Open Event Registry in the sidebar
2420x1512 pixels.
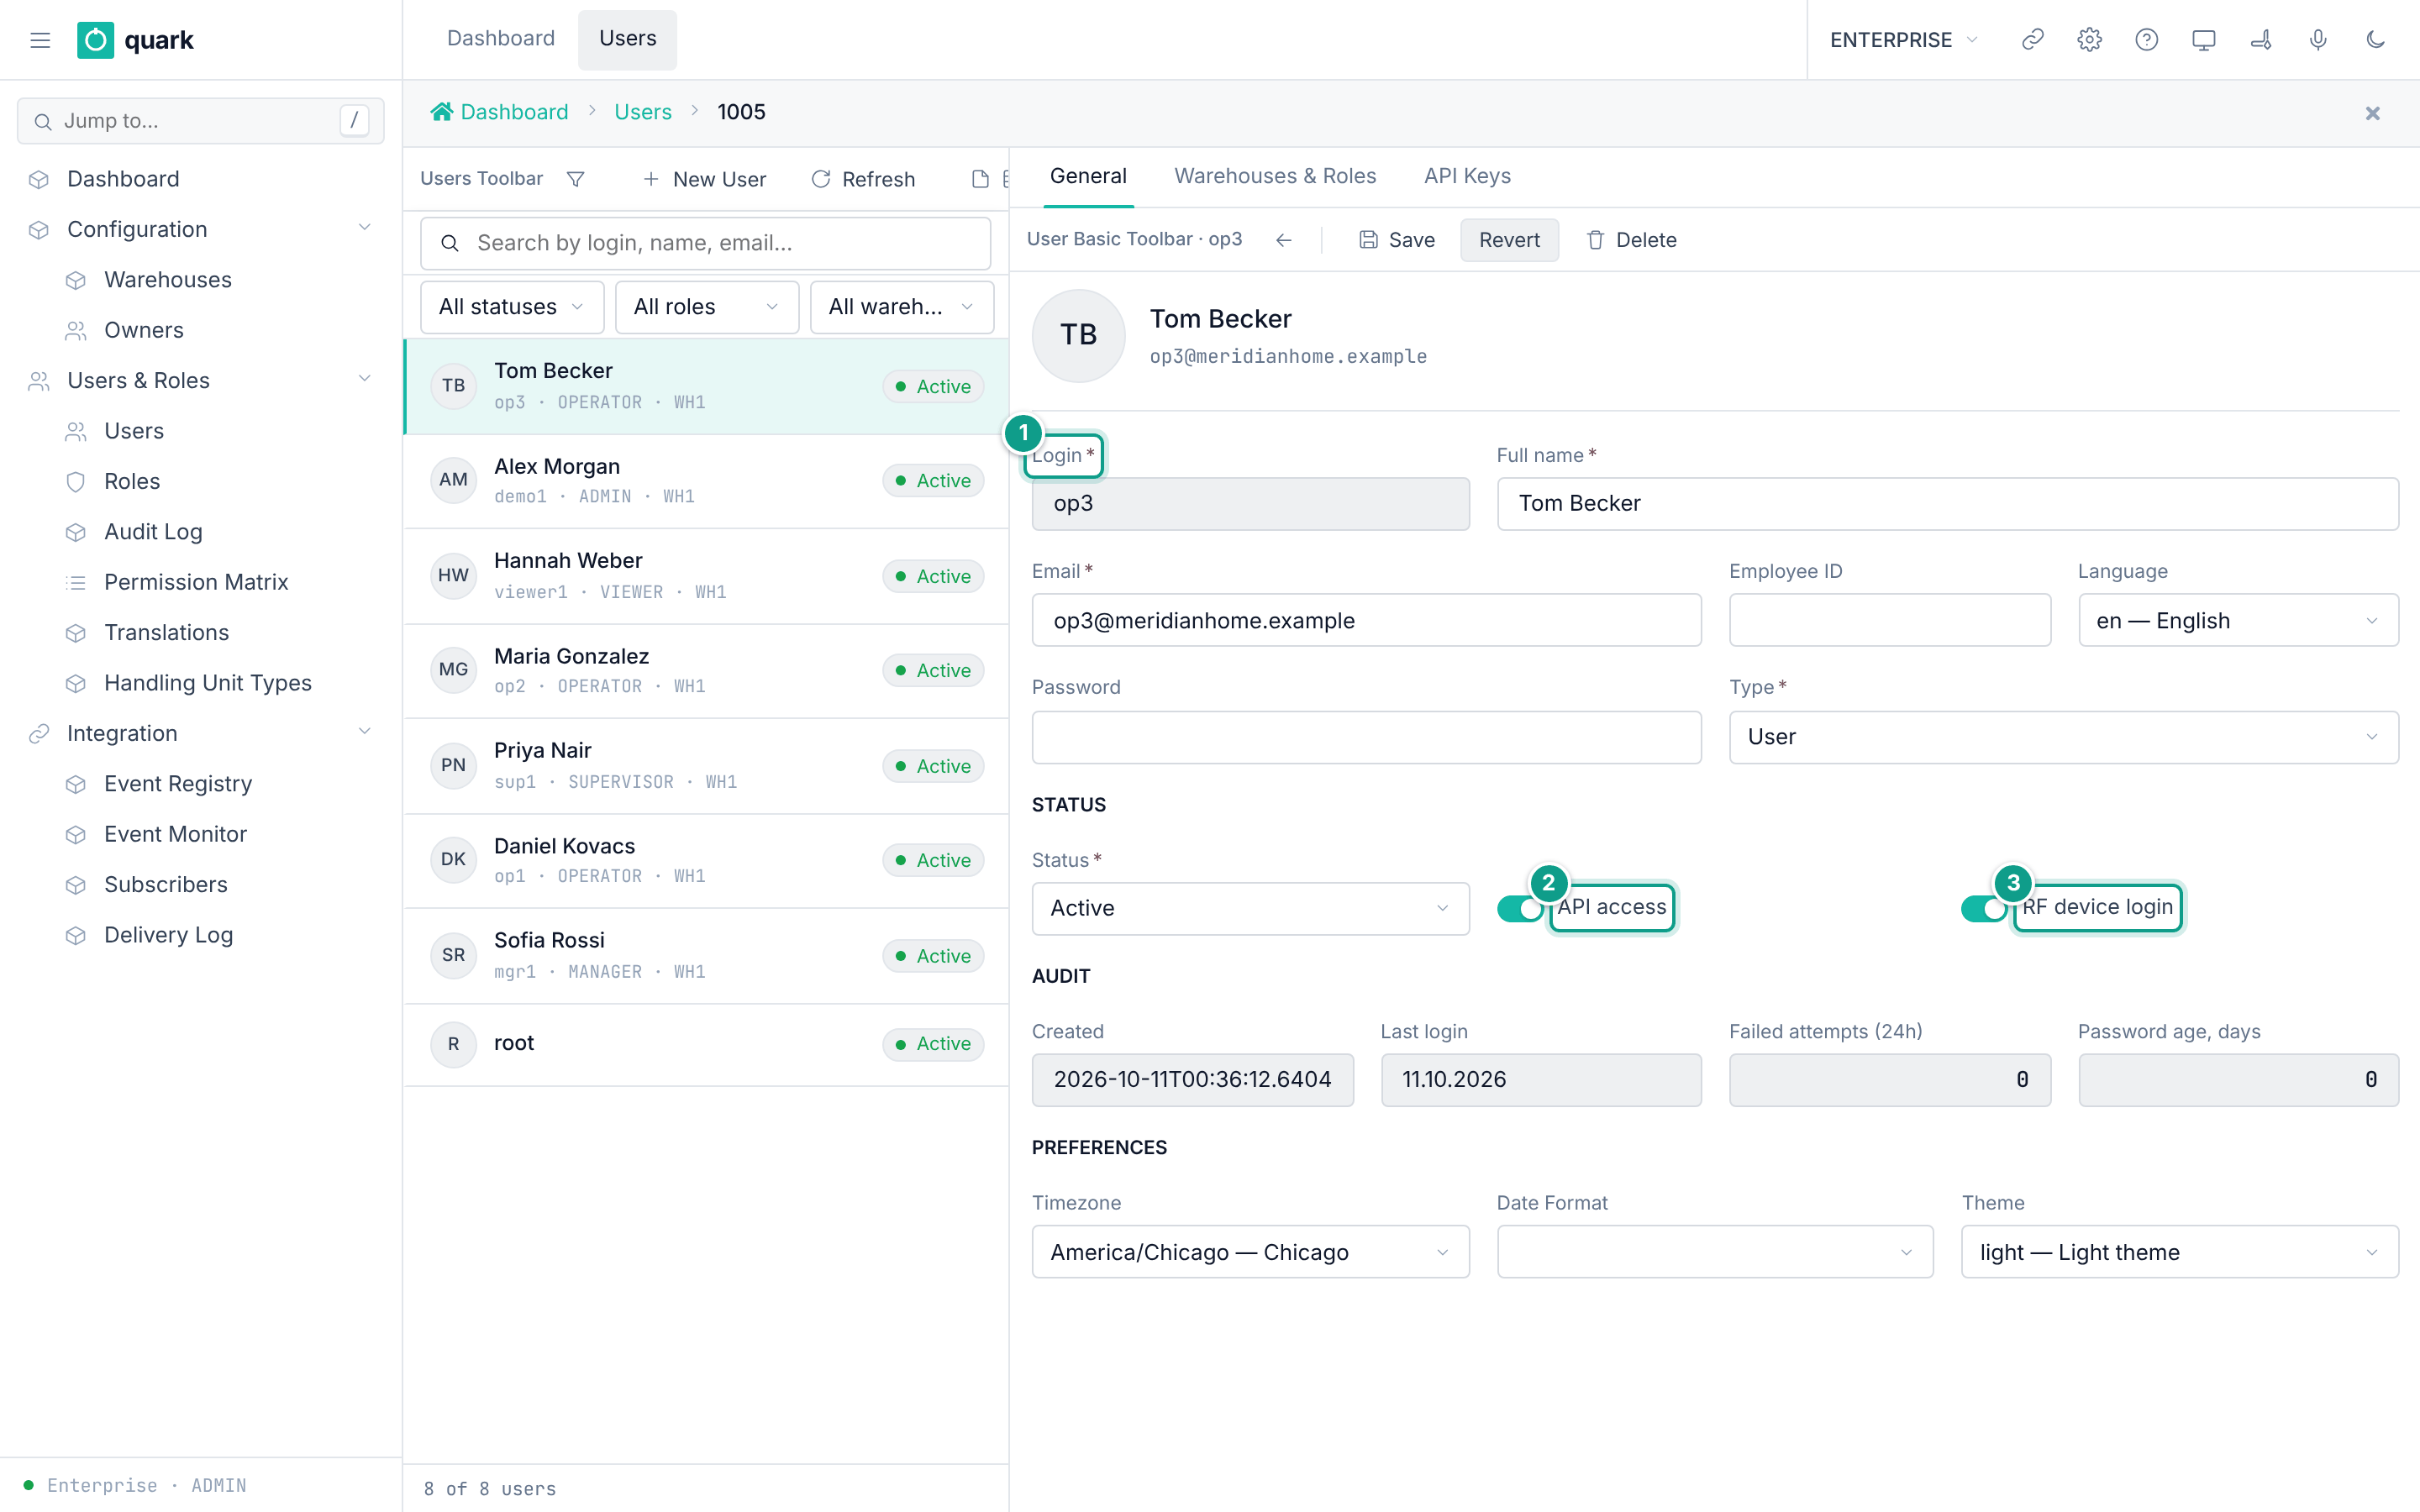178,784
